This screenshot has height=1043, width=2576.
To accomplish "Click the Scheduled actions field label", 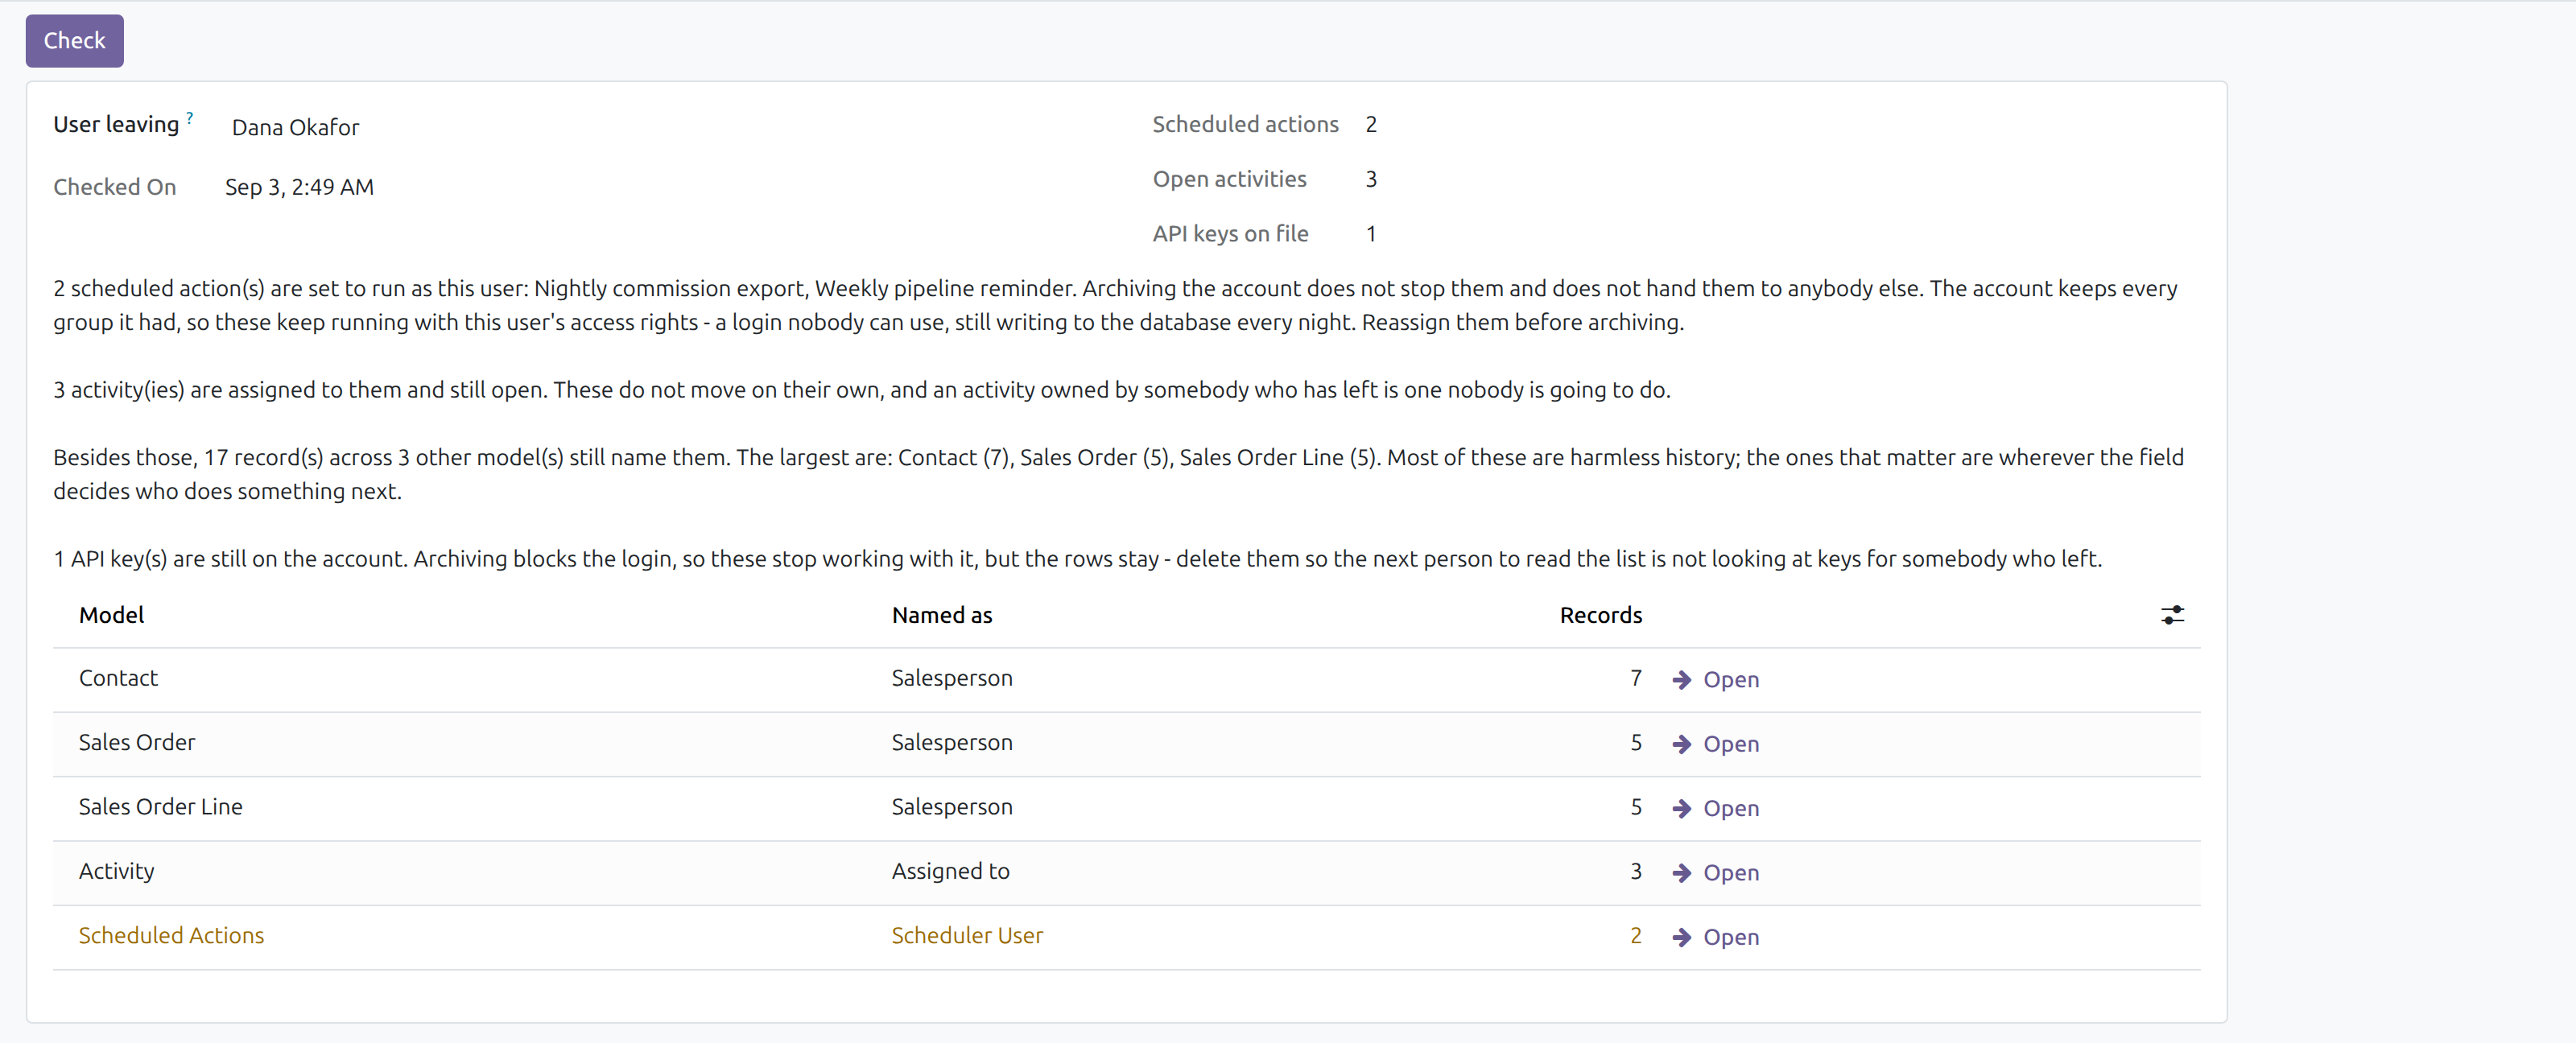I will tap(1245, 124).
